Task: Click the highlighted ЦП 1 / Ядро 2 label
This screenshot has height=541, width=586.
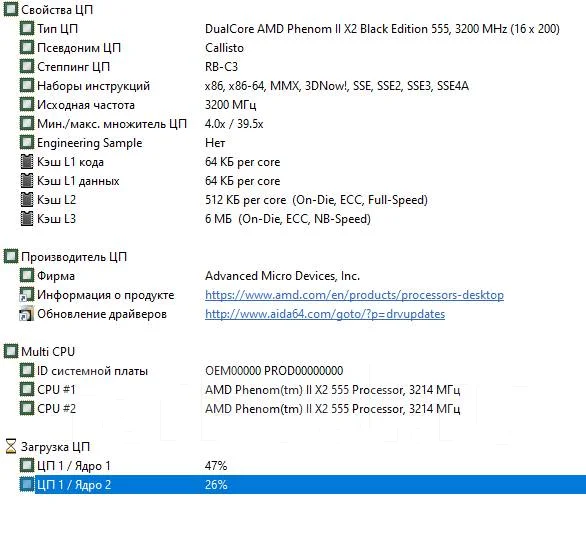Action: coord(74,485)
